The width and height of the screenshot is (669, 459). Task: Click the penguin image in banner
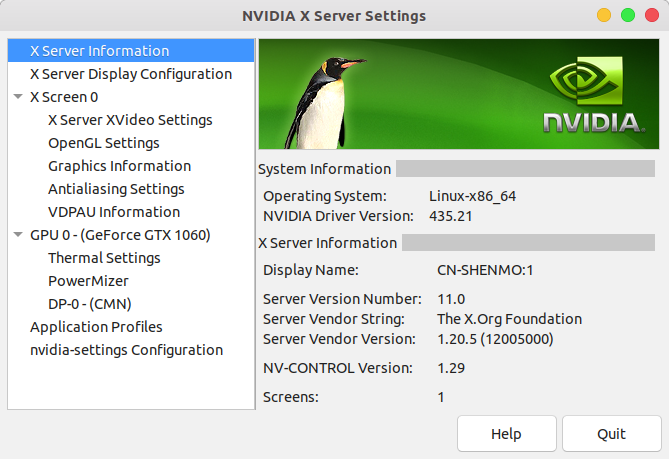coord(326,103)
